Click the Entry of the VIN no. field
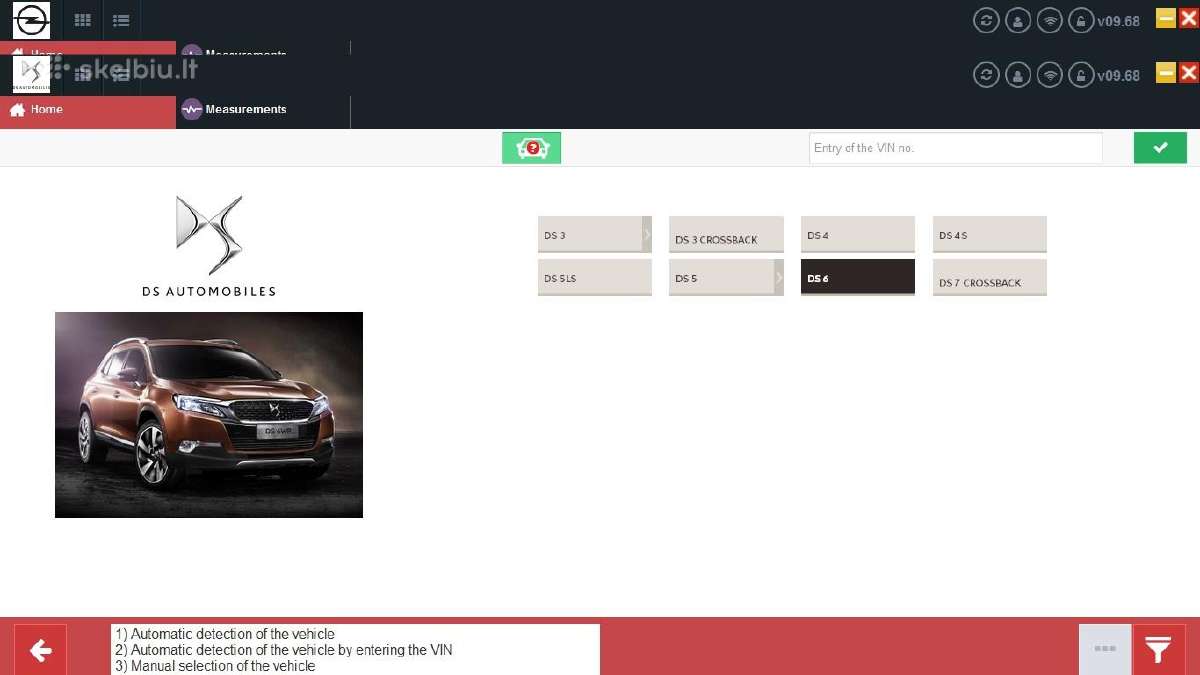The image size is (1200, 675). 955,148
